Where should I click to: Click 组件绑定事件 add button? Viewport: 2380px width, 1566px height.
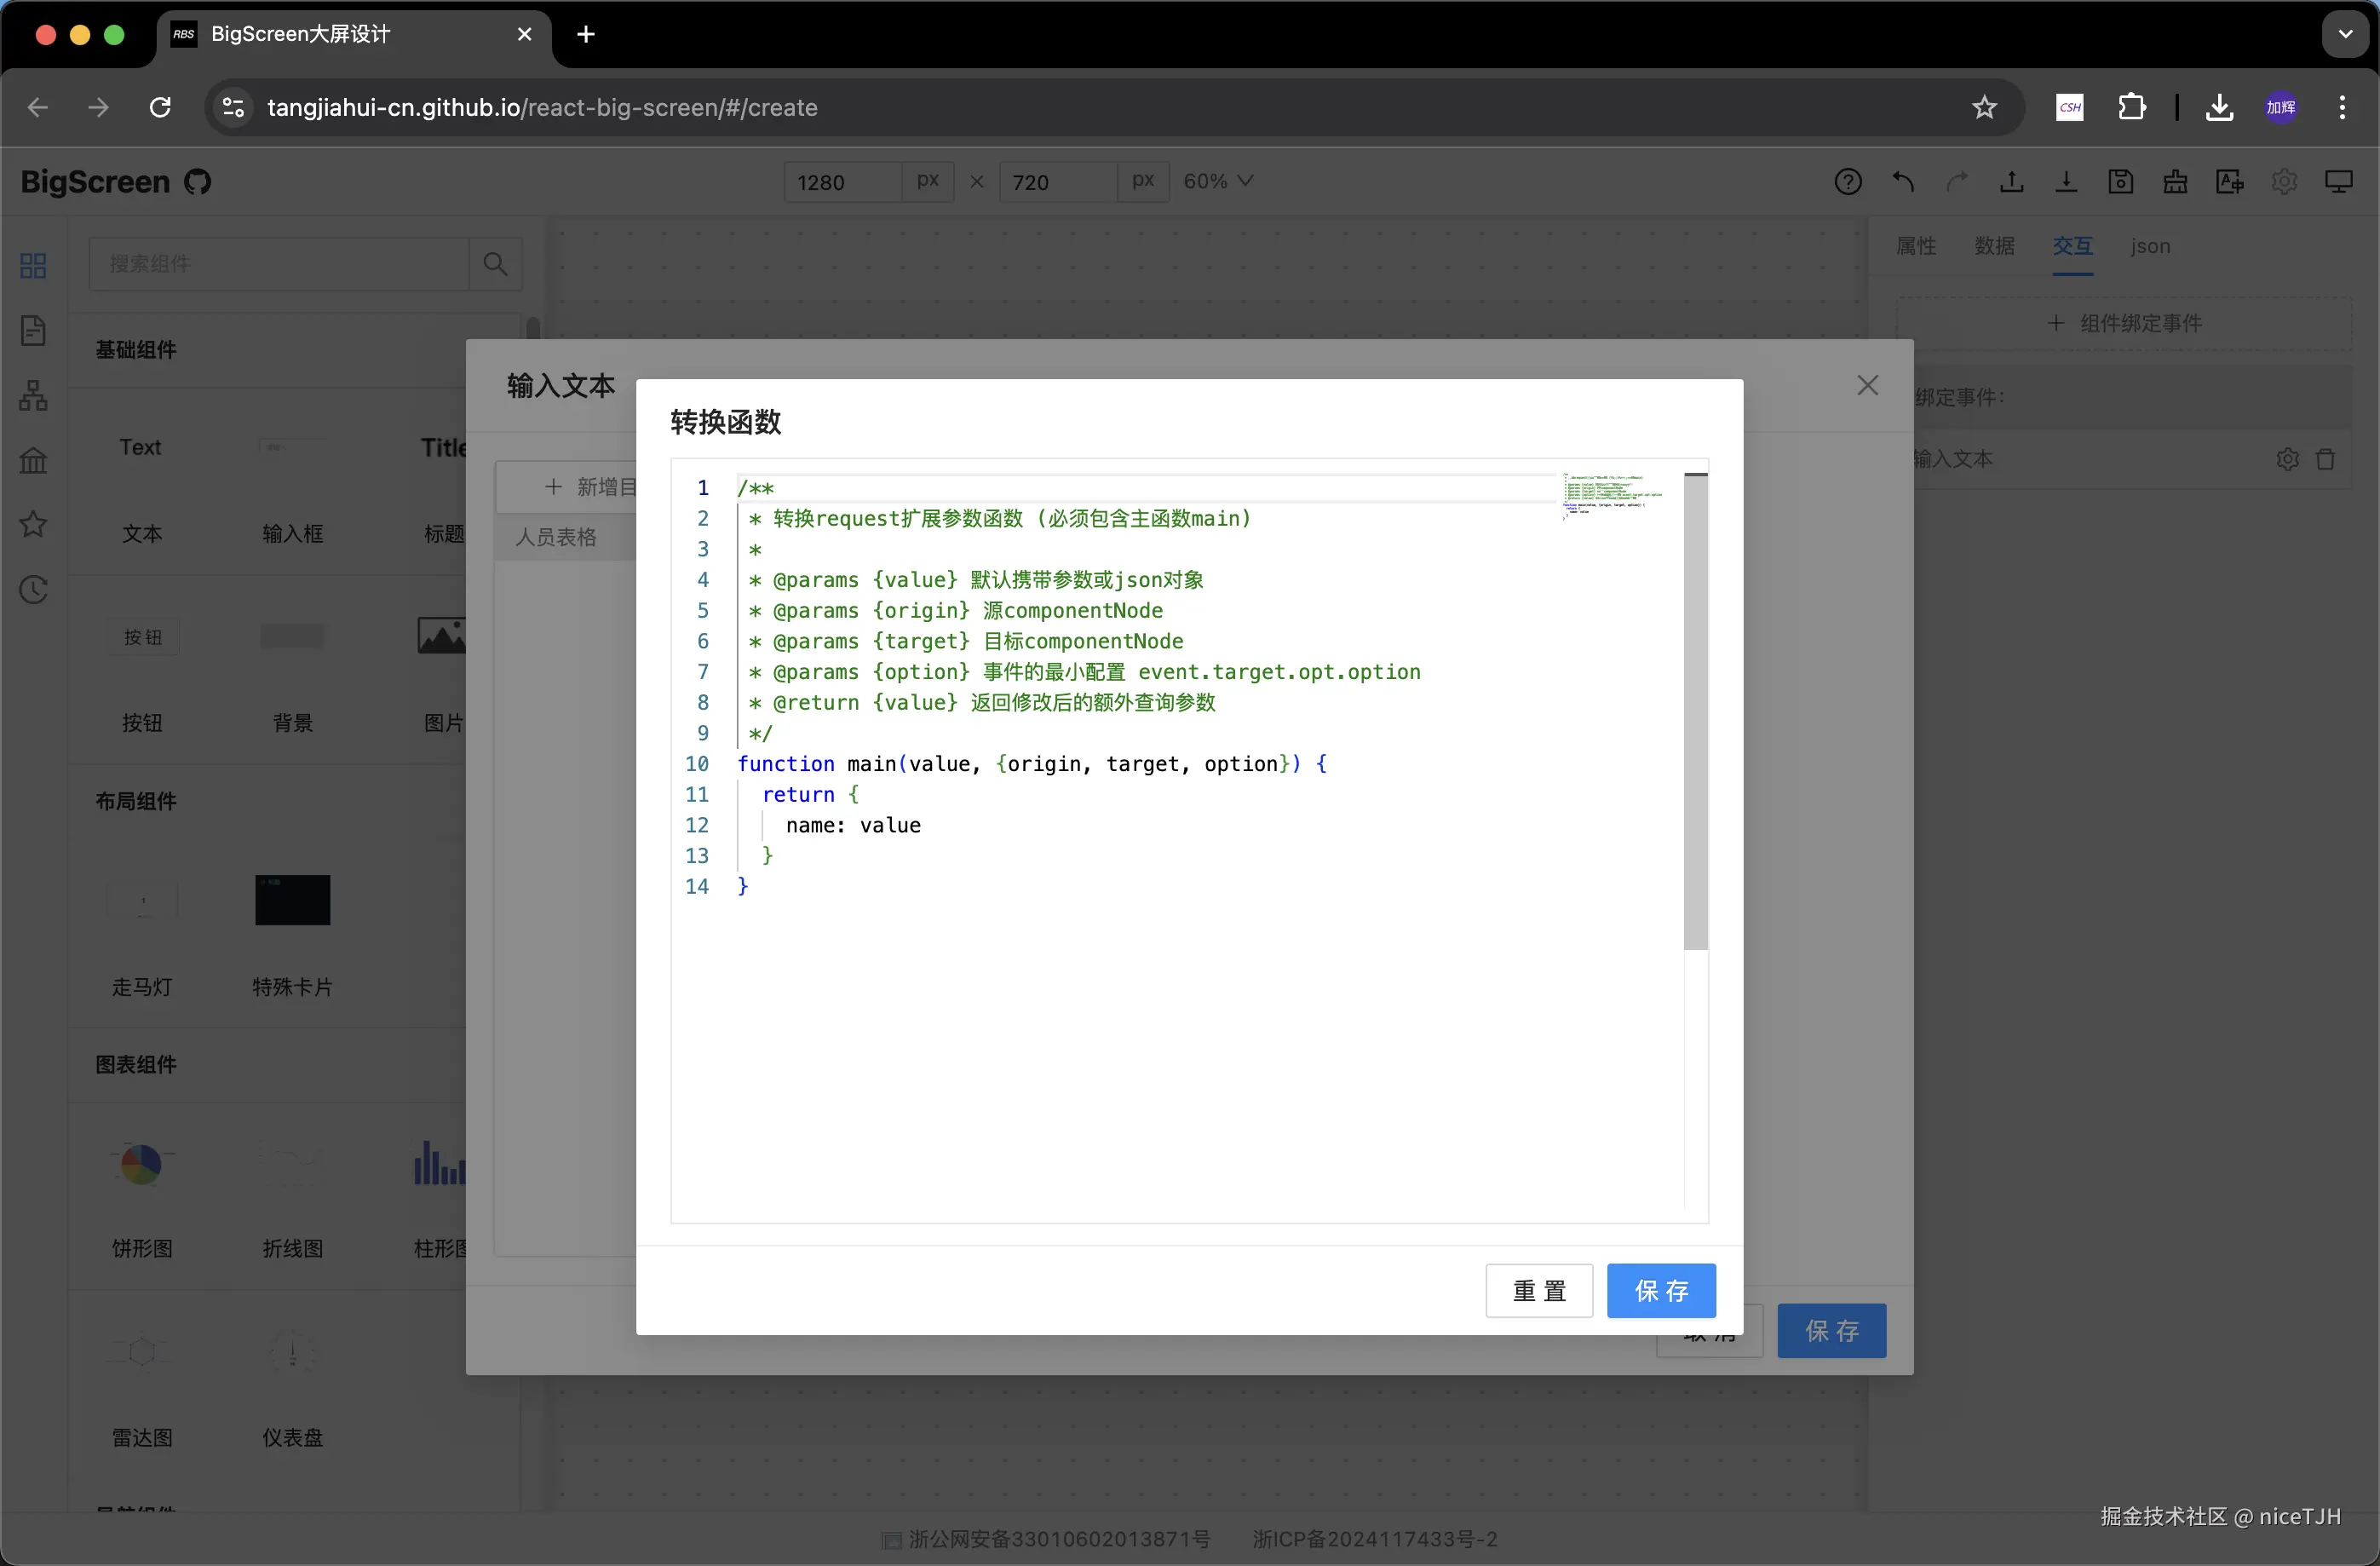[2124, 323]
